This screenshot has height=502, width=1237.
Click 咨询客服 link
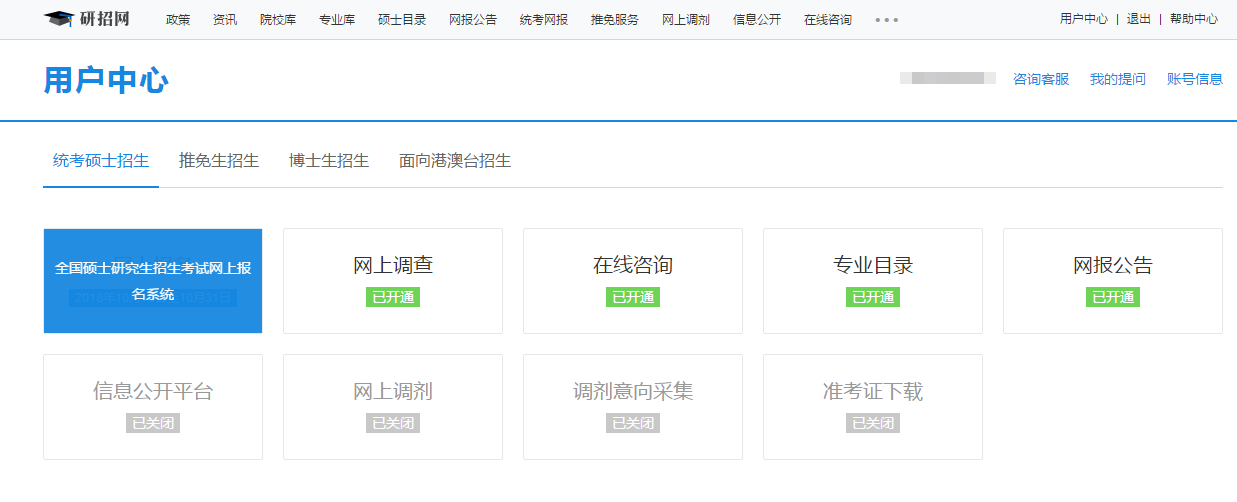tap(1040, 79)
